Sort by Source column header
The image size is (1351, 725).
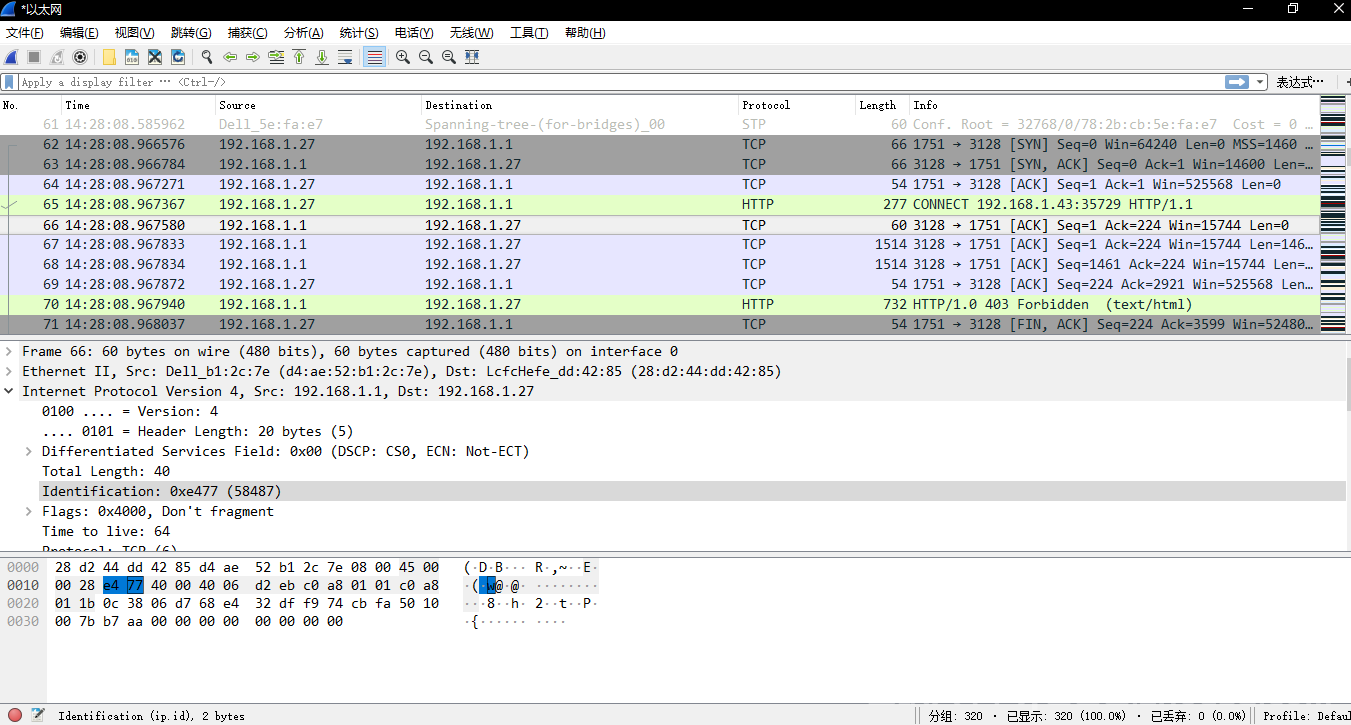318,105
